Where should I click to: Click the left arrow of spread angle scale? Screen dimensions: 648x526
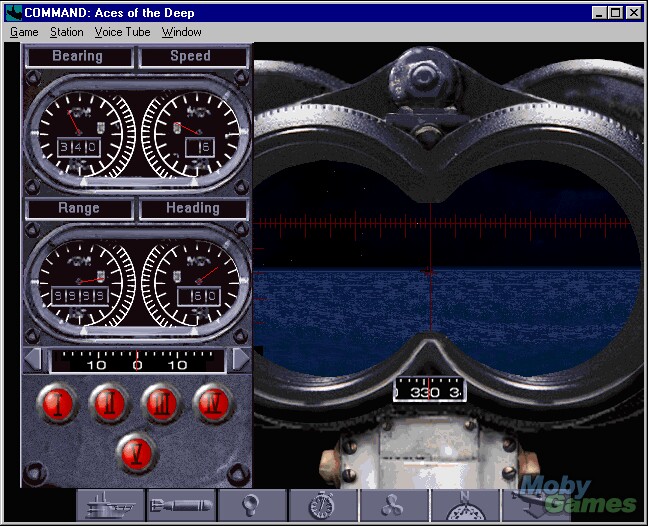33,359
